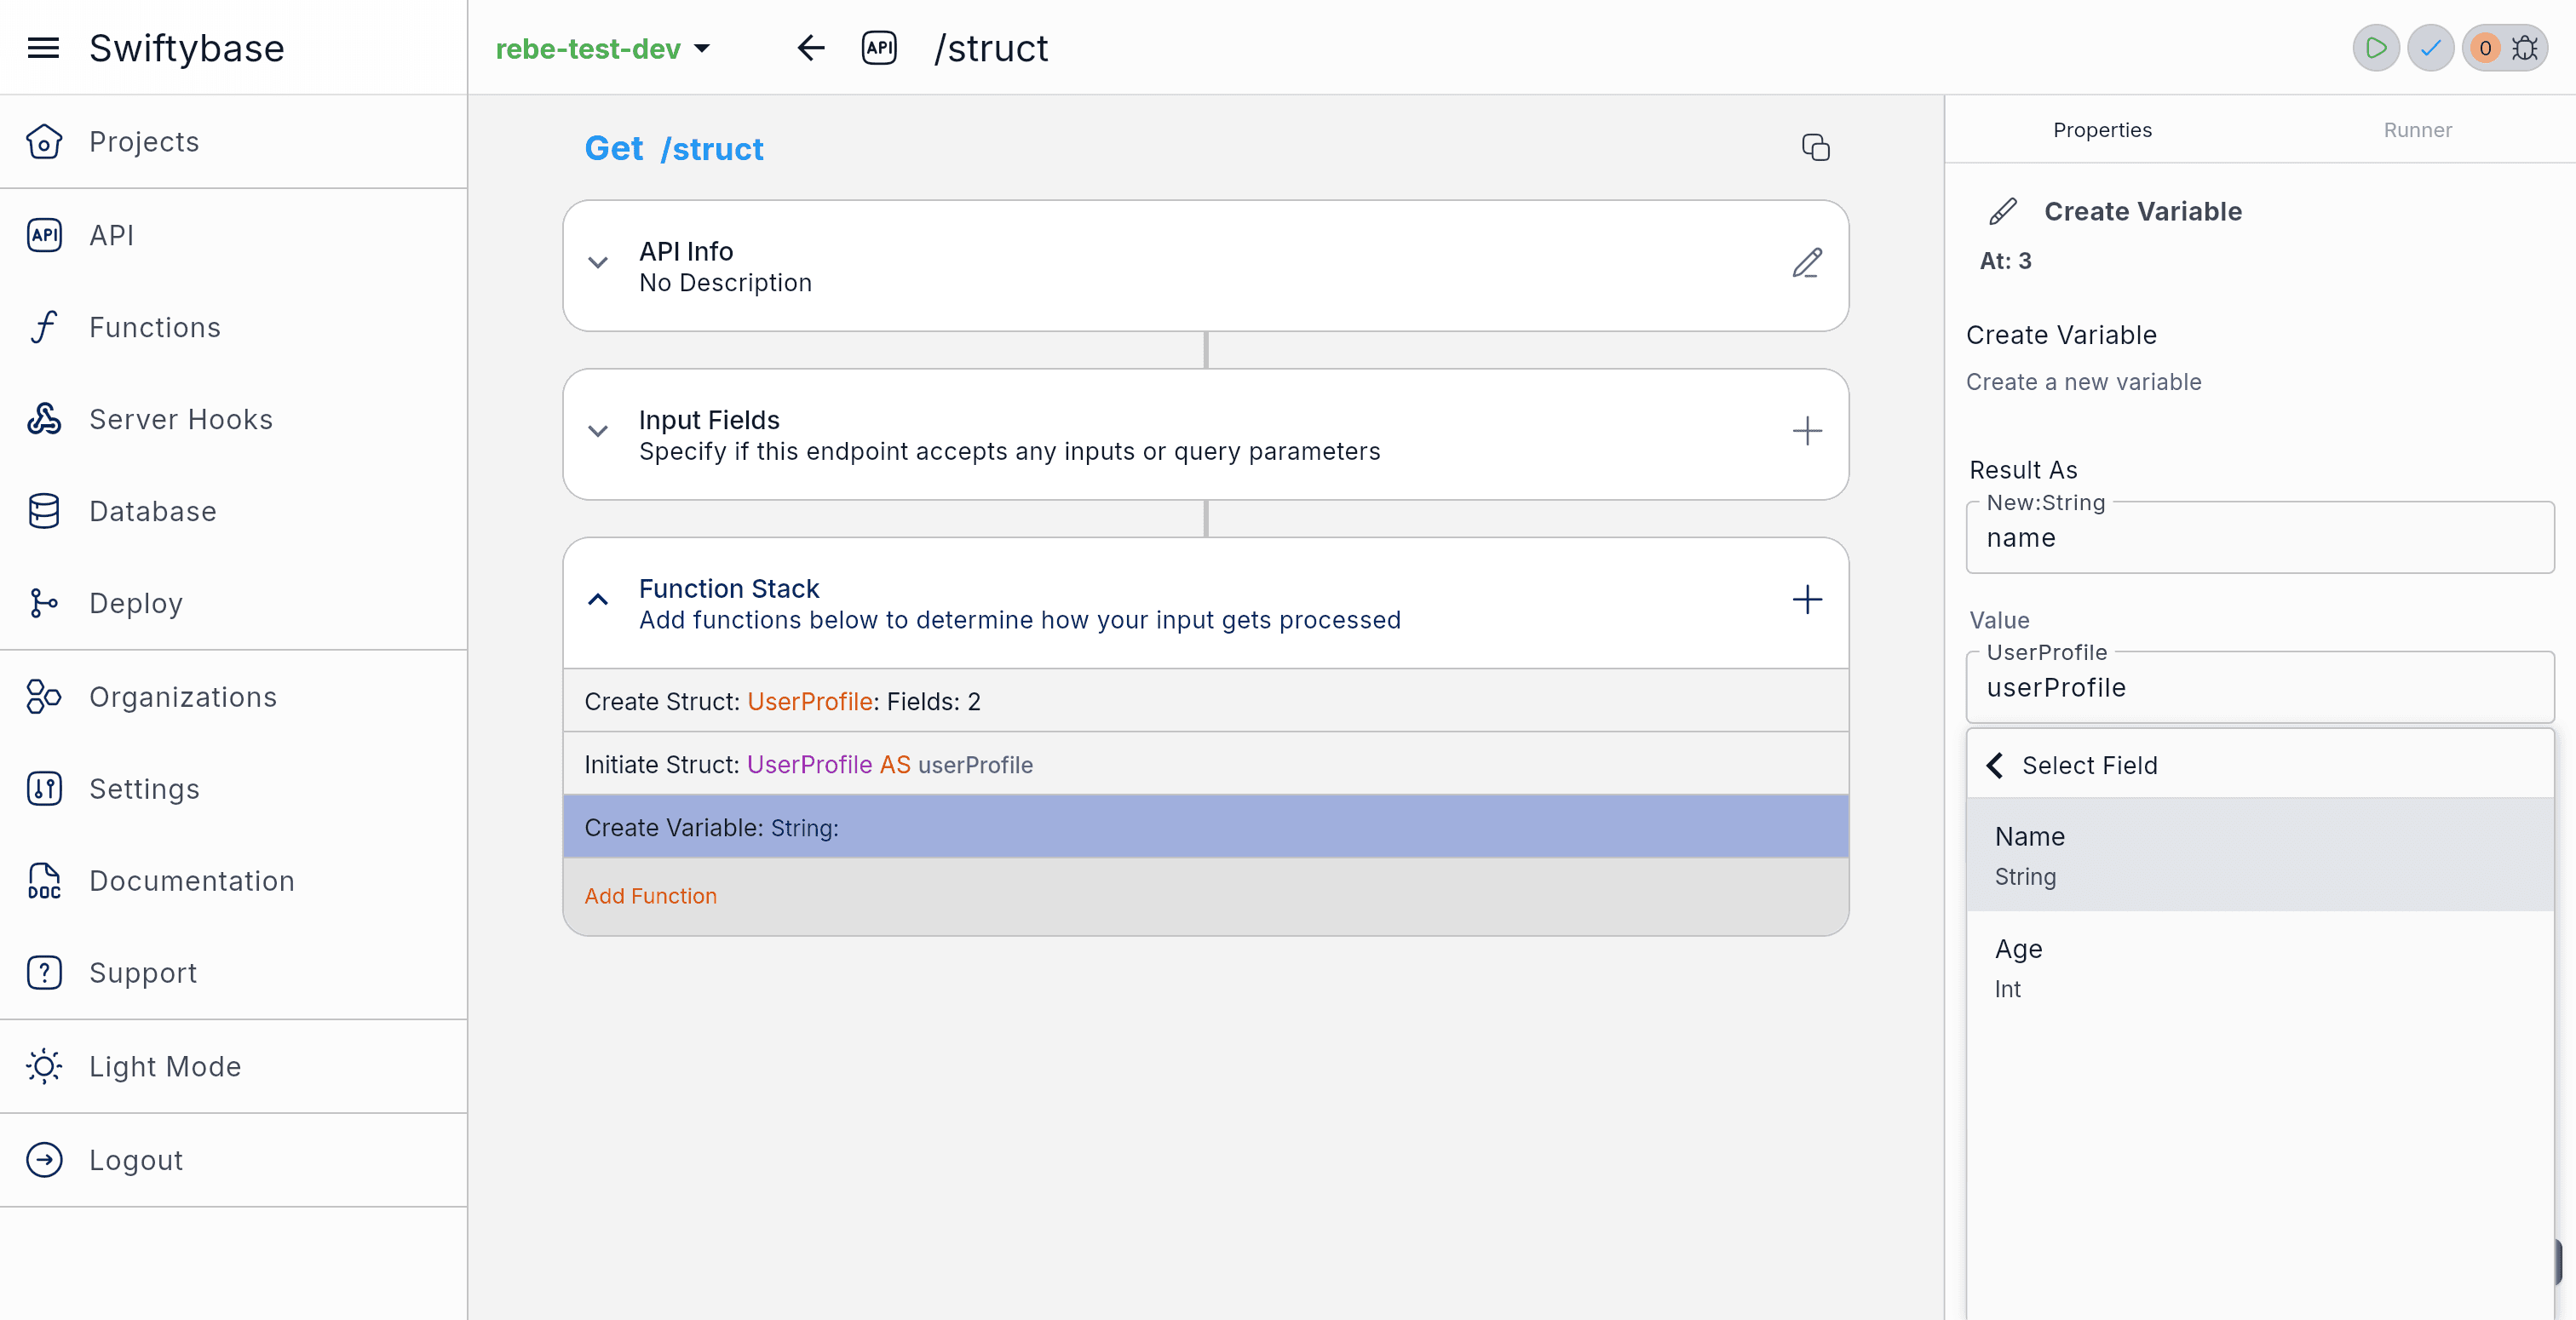Click the Light Mode sun icon
Viewport: 2576px width, 1320px height.
click(x=44, y=1066)
